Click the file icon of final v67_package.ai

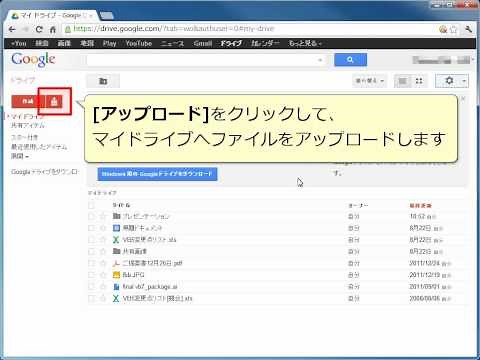tap(116, 287)
